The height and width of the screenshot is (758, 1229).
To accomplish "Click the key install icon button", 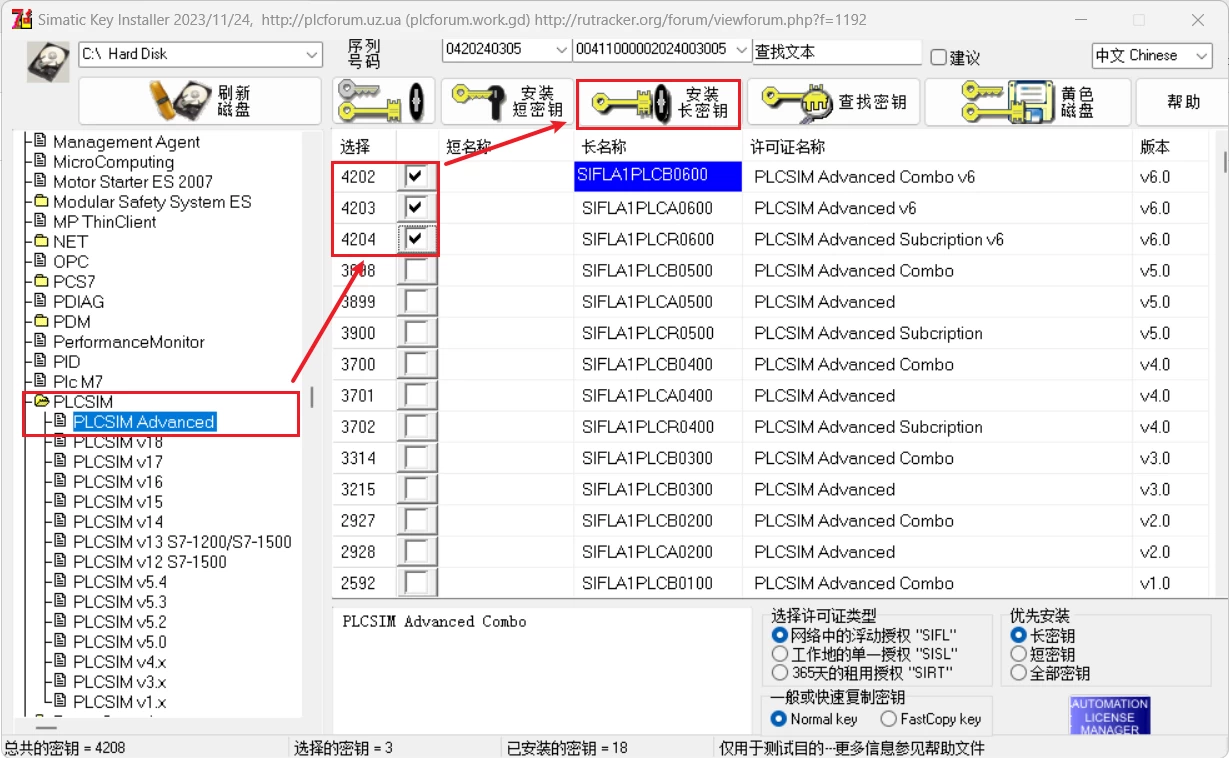I will click(383, 101).
